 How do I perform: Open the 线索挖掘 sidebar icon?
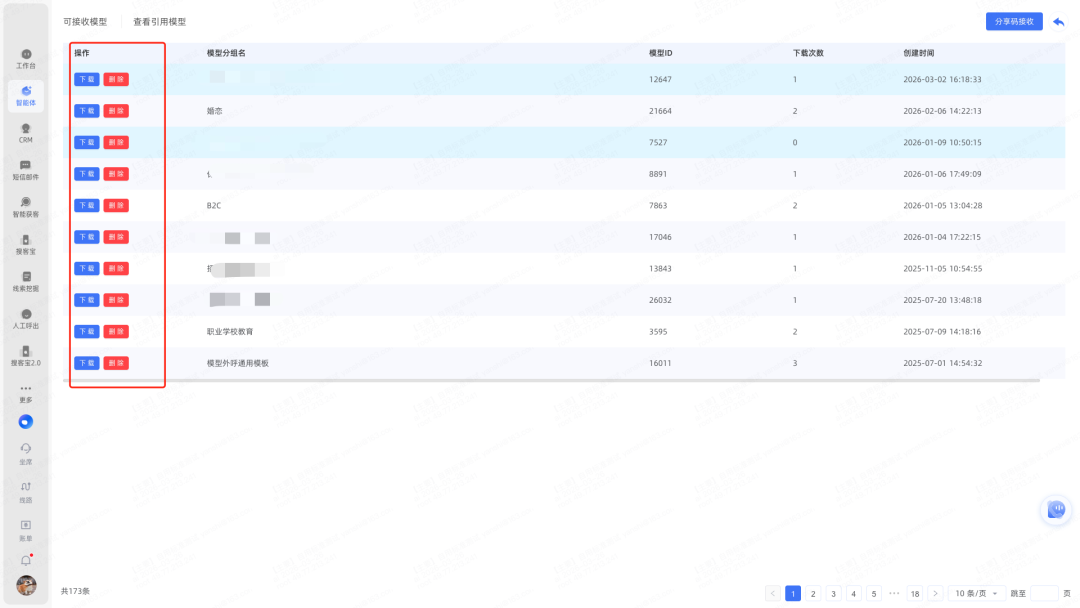click(x=26, y=281)
